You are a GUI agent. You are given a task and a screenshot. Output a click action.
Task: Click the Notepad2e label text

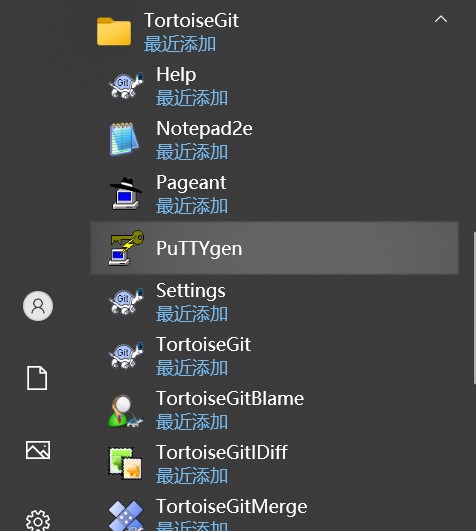pos(204,129)
